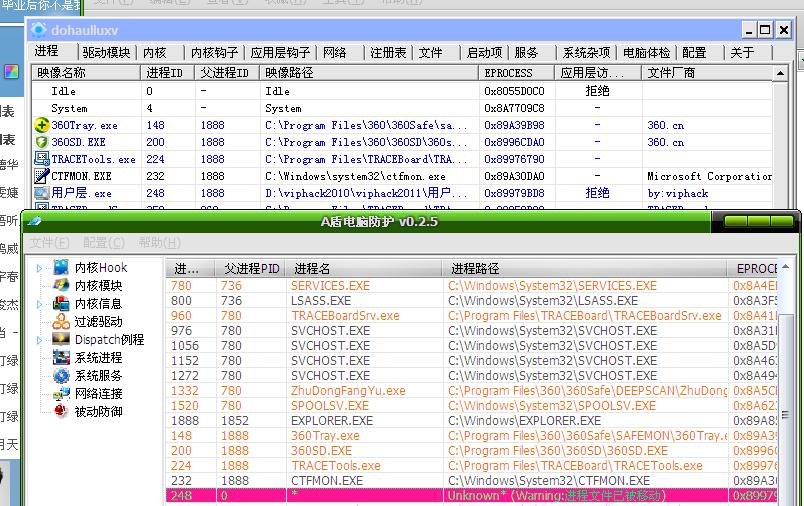Click the 内核信息 tree icon
This screenshot has width=804, height=506.
click(x=61, y=303)
